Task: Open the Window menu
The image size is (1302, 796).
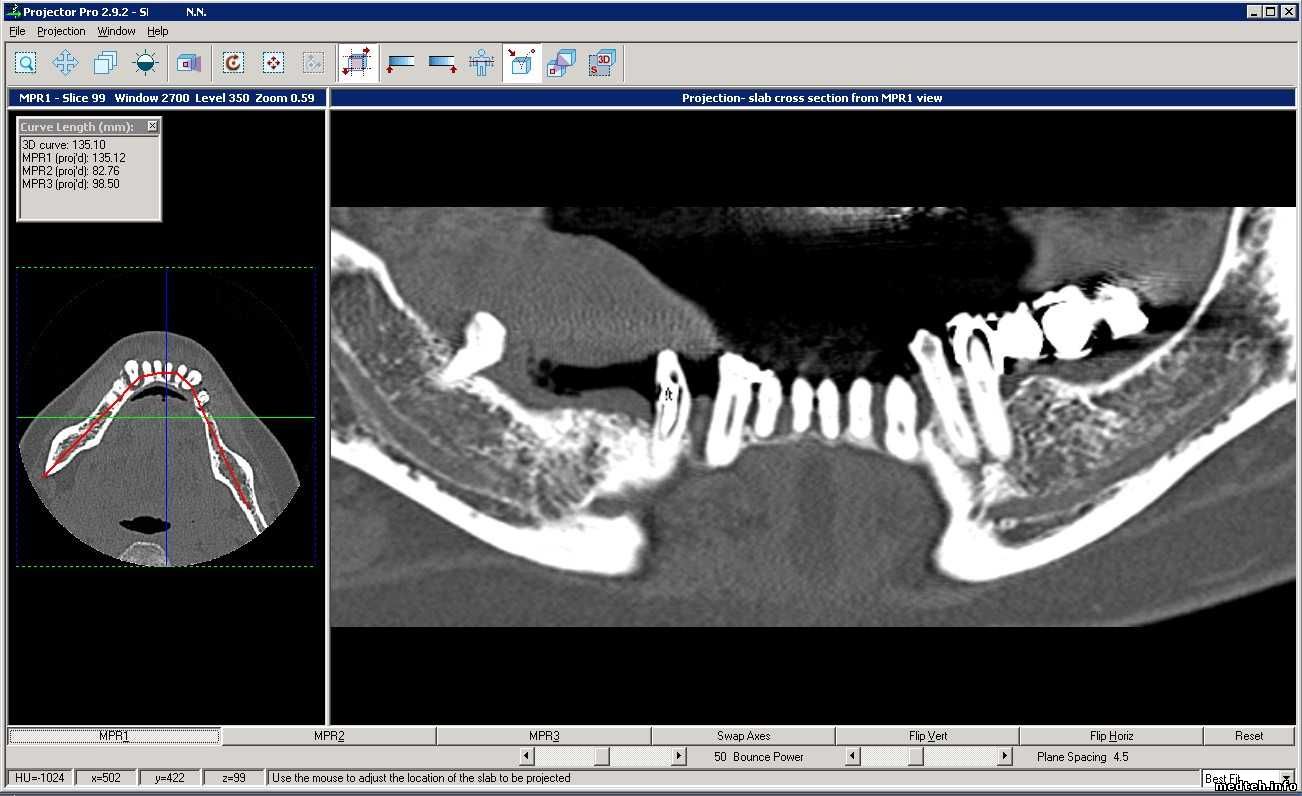Action: [x=116, y=31]
